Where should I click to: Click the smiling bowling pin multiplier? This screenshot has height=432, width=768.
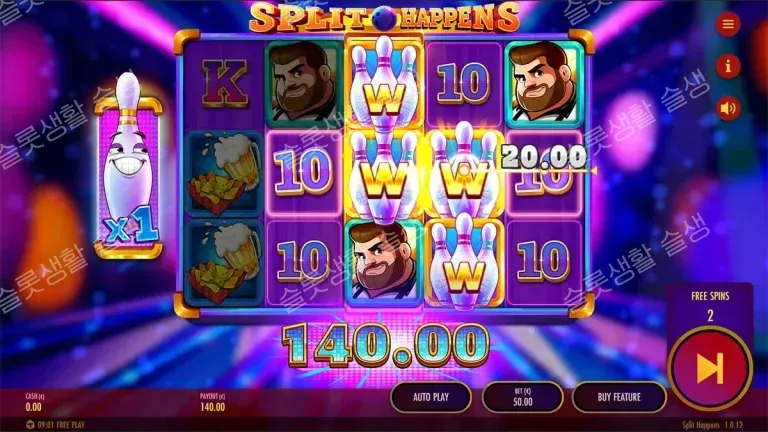click(128, 167)
